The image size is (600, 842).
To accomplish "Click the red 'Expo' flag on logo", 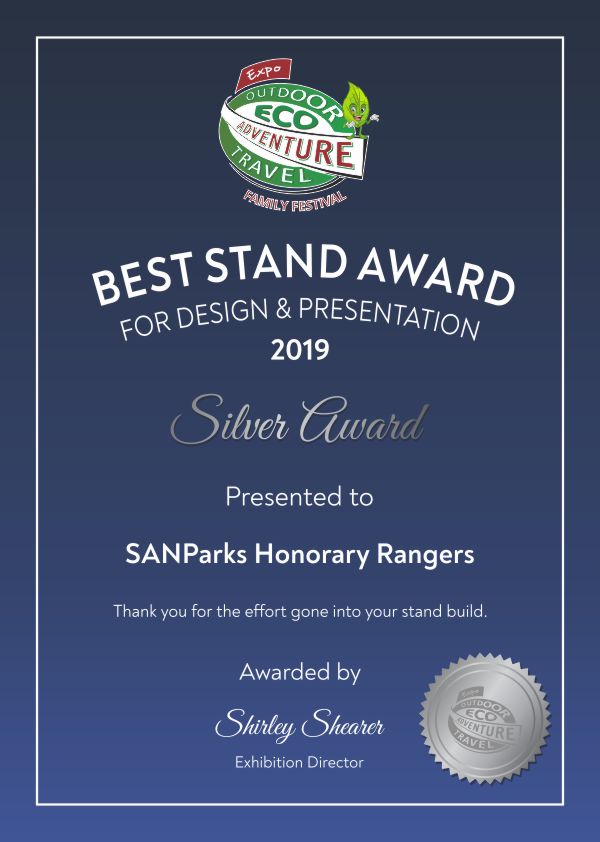I will click(263, 74).
